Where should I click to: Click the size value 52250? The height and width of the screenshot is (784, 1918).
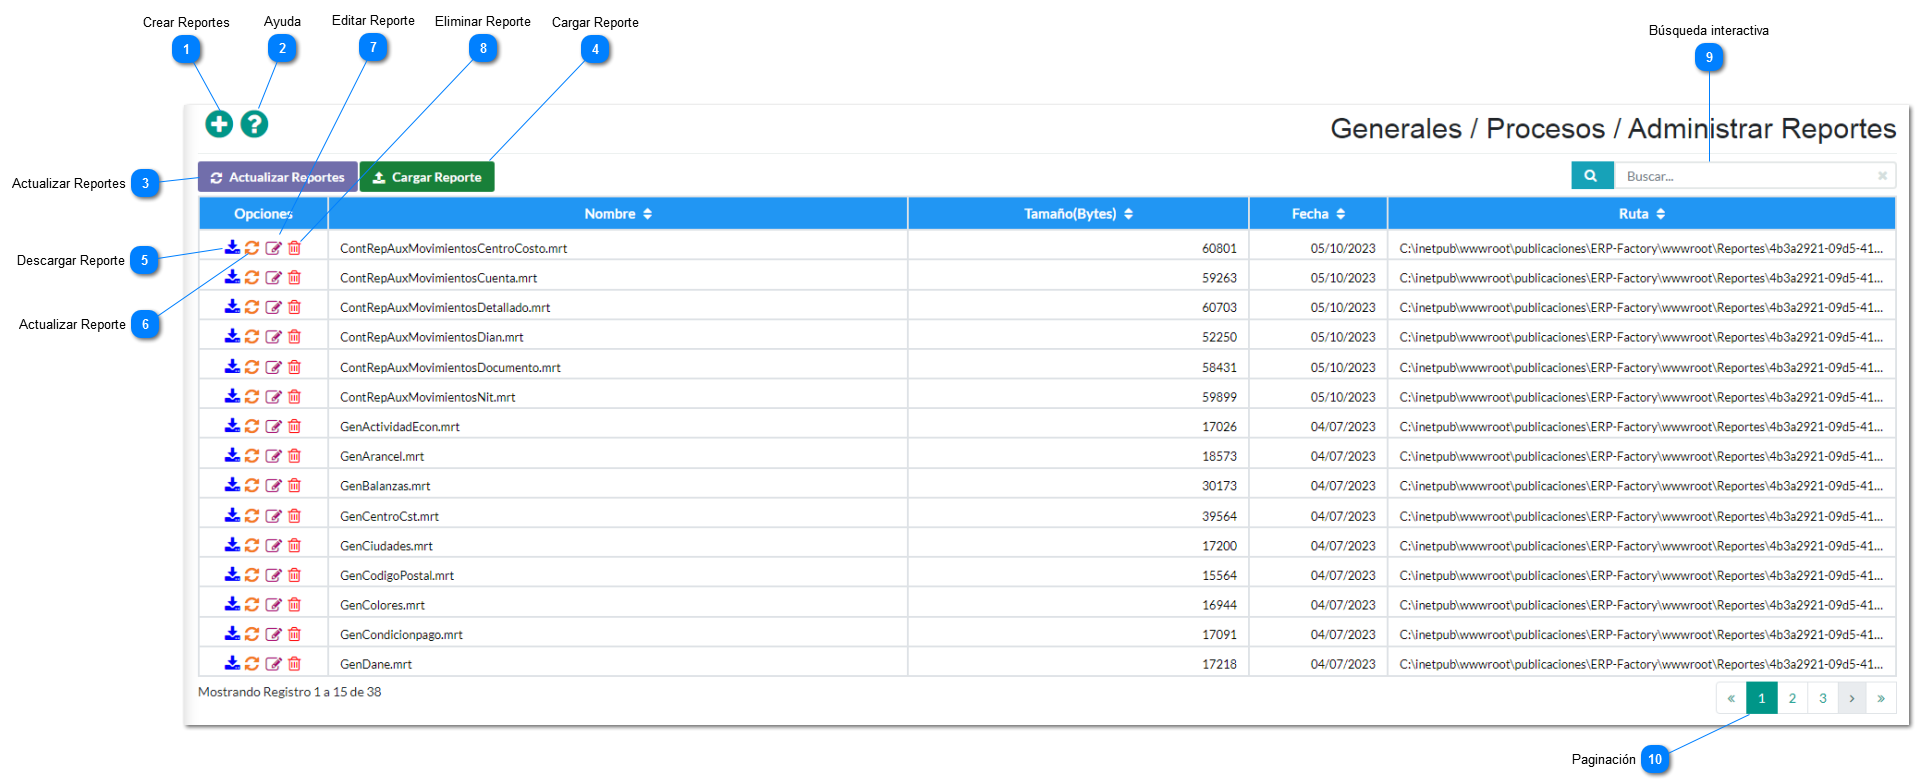pyautogui.click(x=1219, y=337)
